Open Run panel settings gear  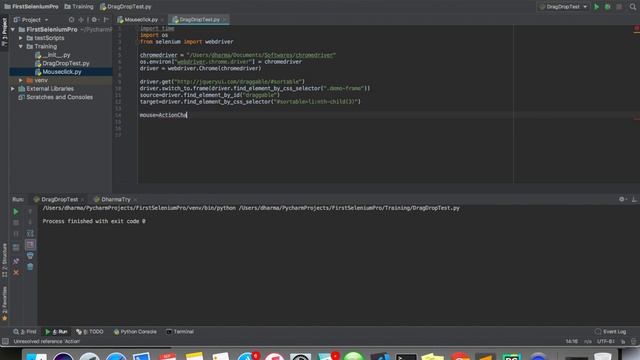coord(622,200)
